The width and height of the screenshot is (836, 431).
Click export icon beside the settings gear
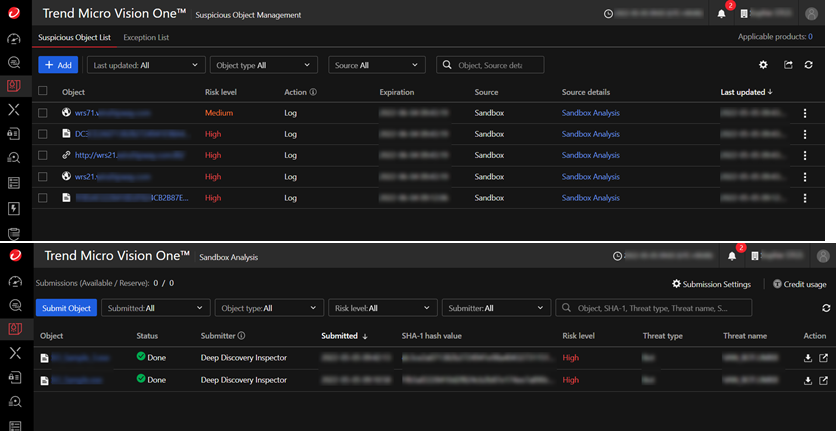[788, 65]
